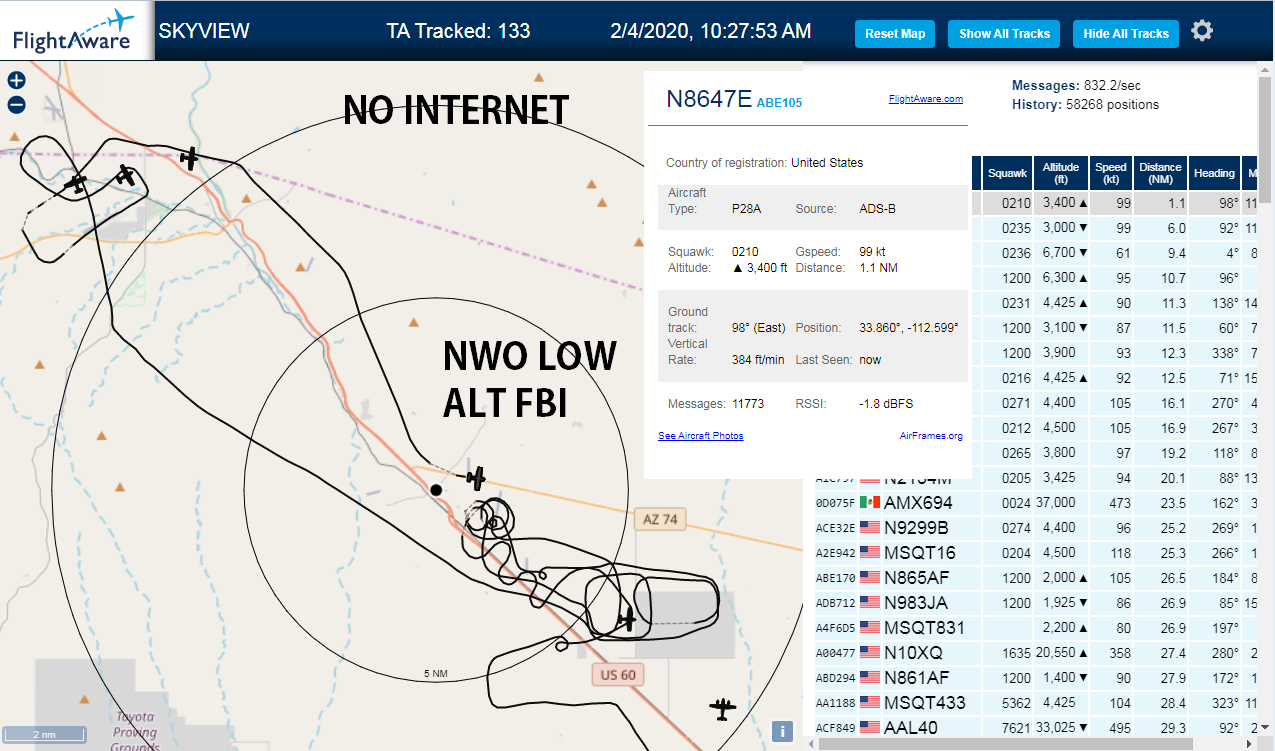Viewport: 1275px width, 751px height.
Task: Click the SKYVIEW title
Action: point(204,31)
